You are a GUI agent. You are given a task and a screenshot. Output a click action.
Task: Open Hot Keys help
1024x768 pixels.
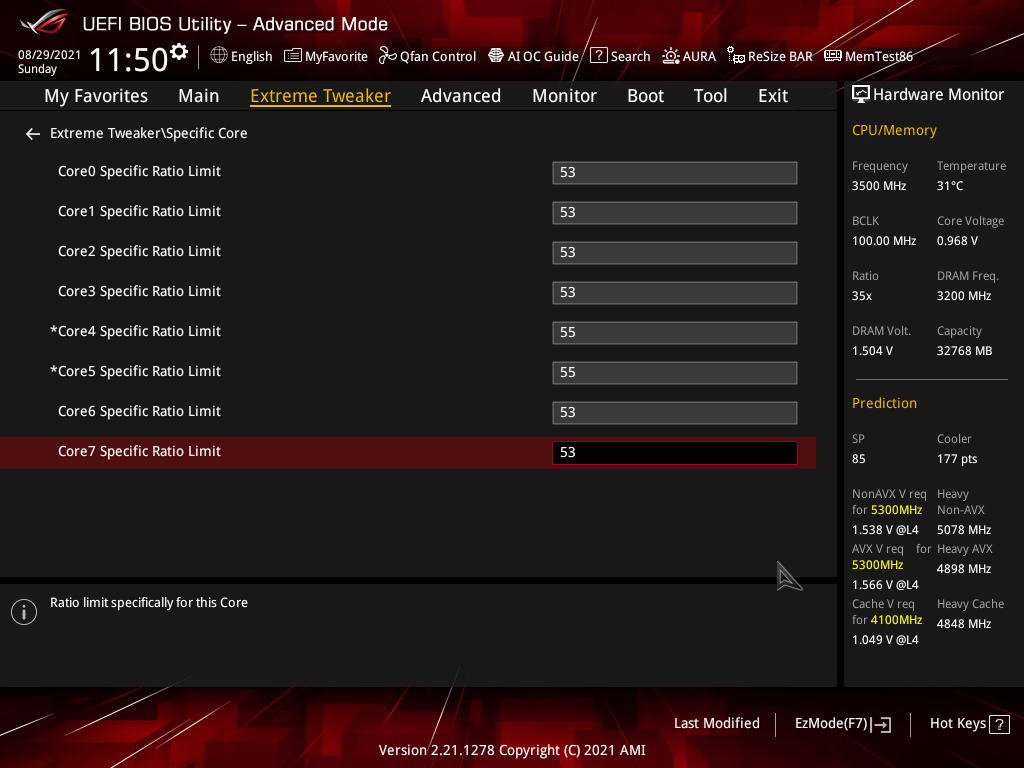[x=969, y=724]
